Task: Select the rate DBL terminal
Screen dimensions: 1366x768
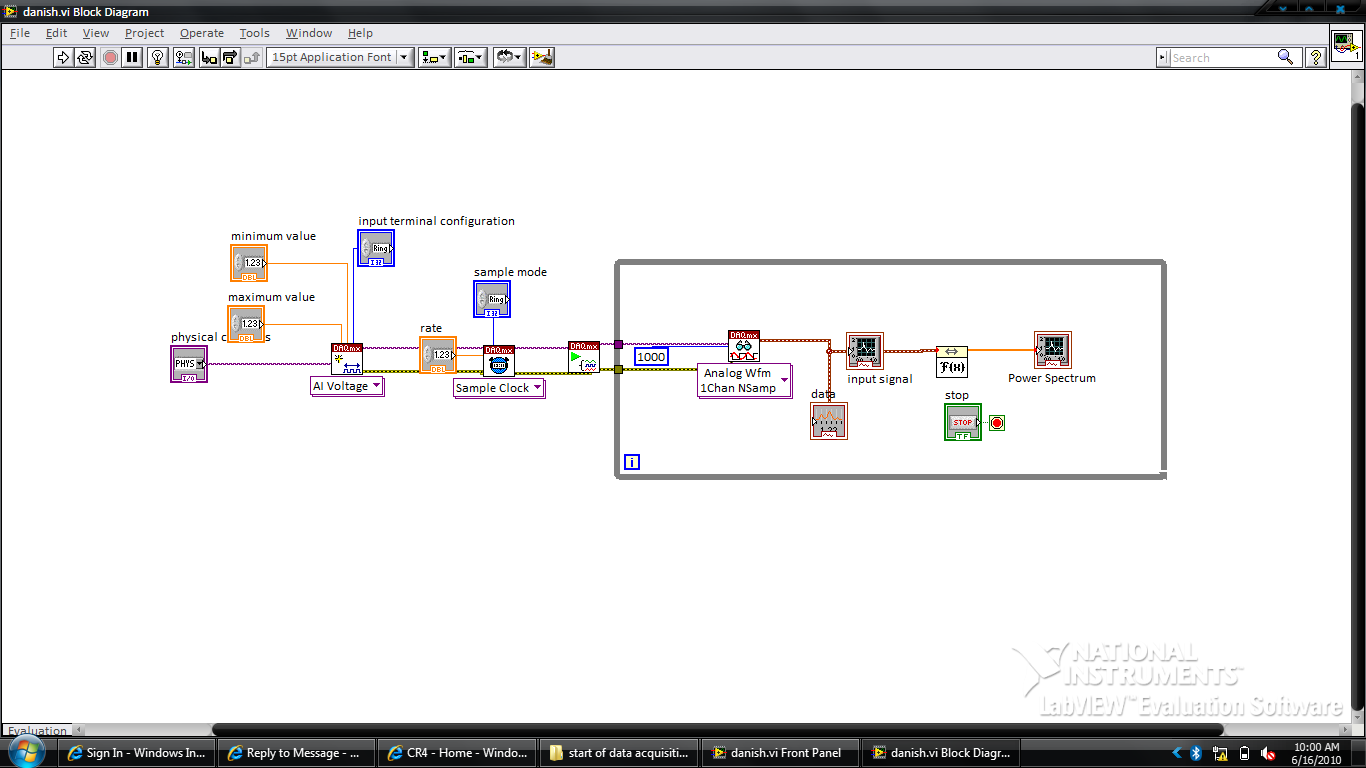Action: click(x=438, y=355)
